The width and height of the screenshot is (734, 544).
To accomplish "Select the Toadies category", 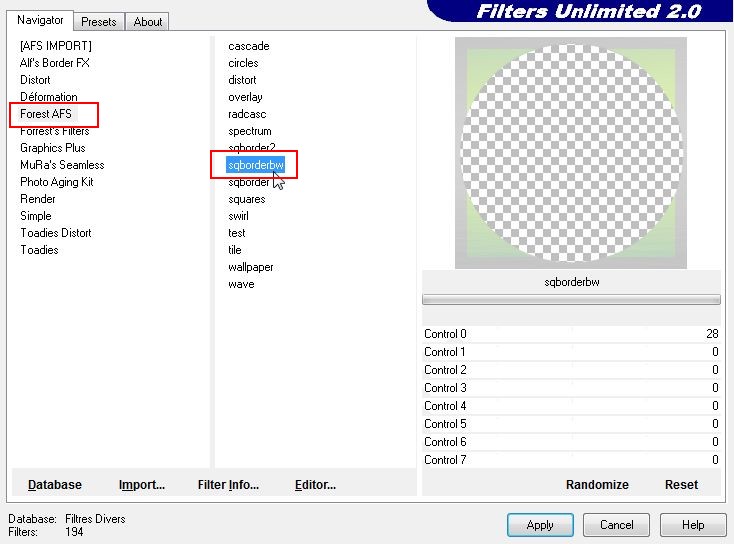I will coord(39,250).
